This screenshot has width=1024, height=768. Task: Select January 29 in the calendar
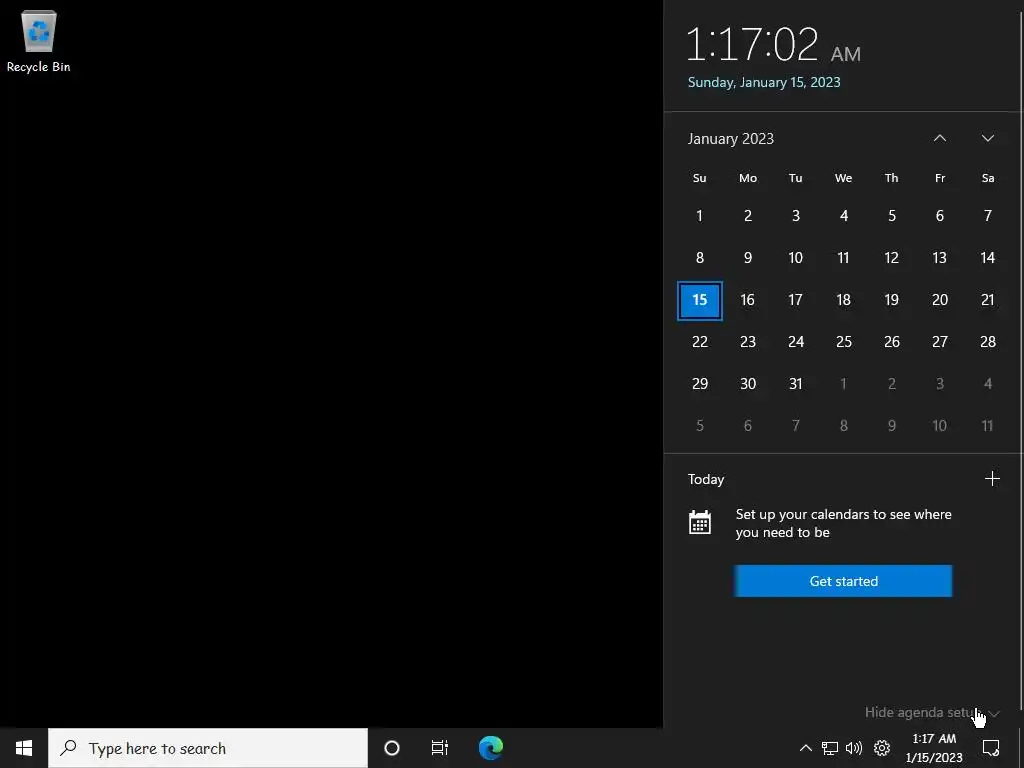(699, 384)
